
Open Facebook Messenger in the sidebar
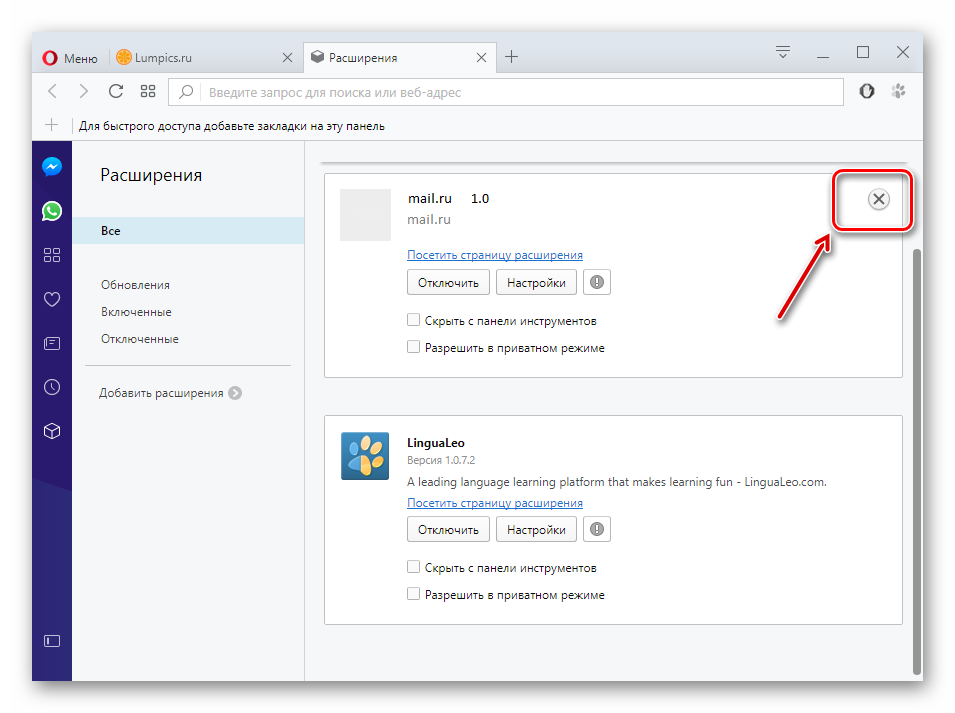pyautogui.click(x=52, y=167)
